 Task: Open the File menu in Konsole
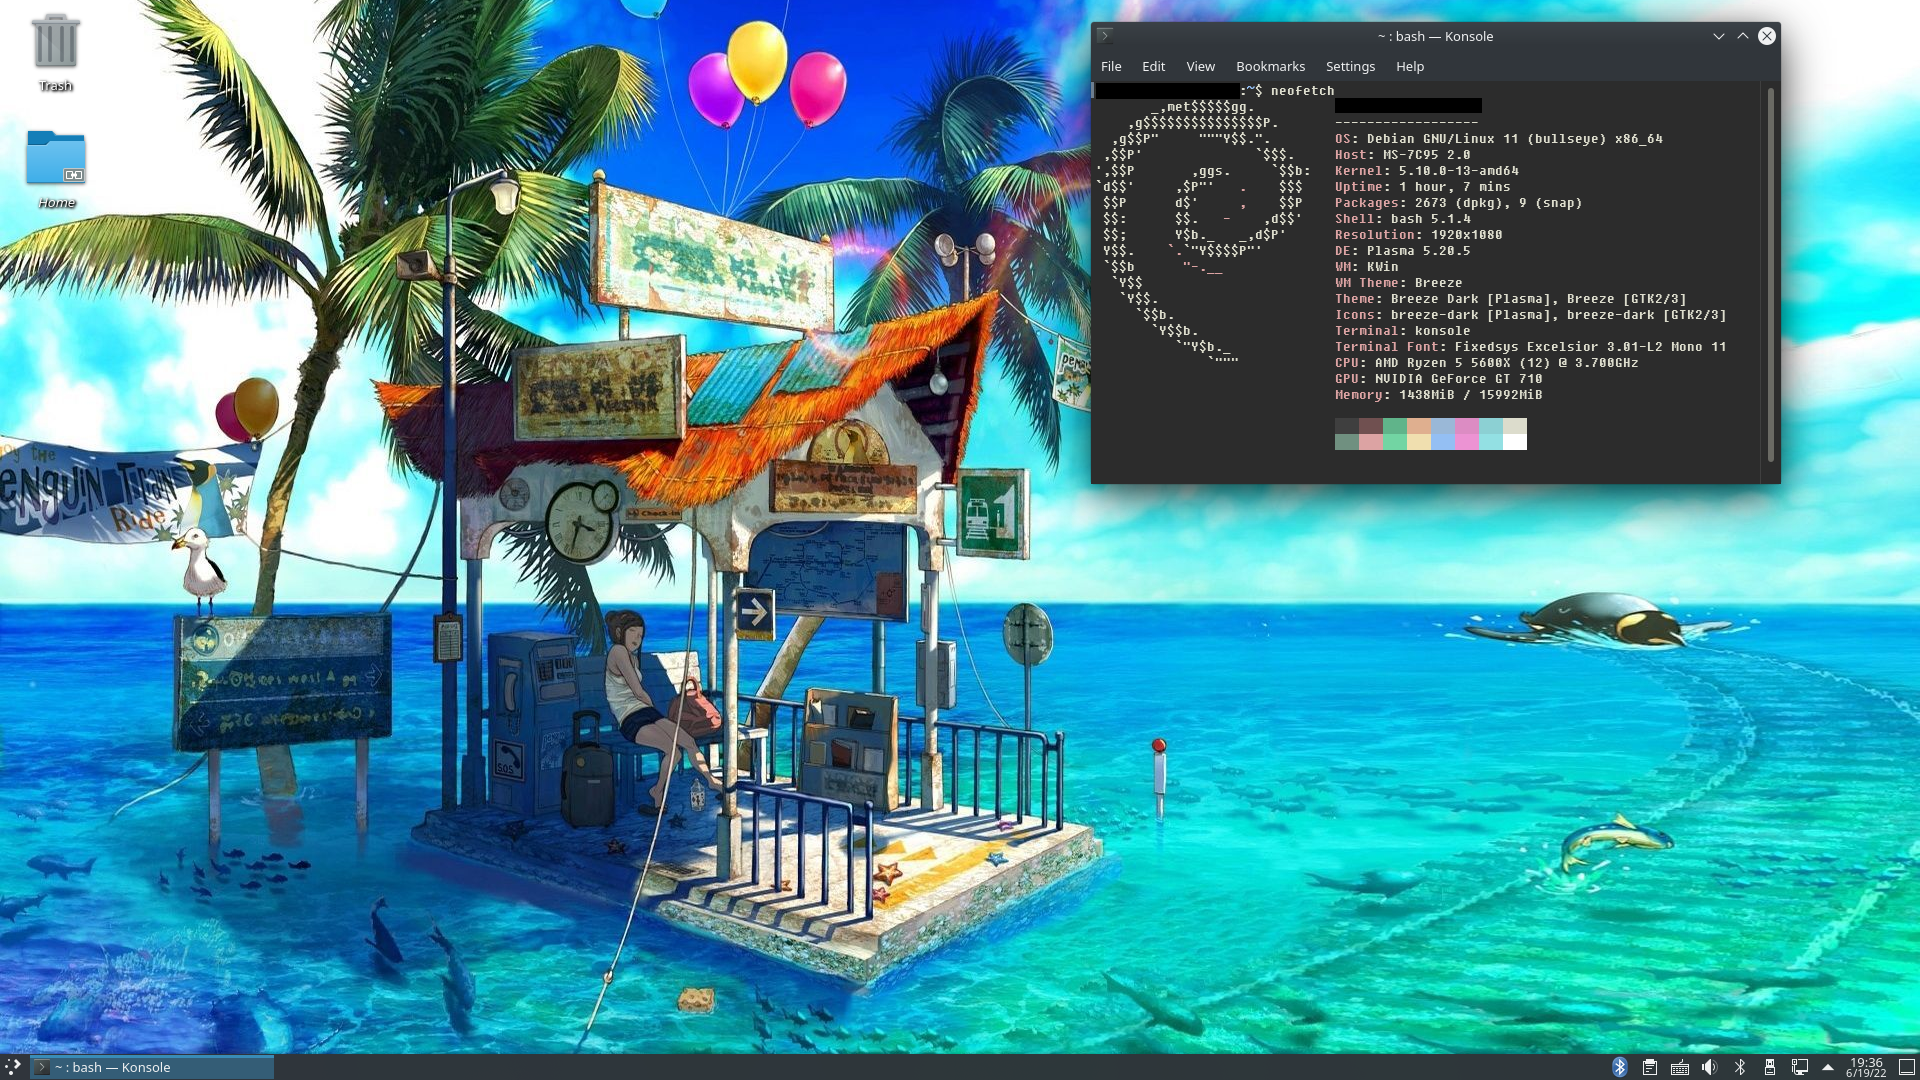click(1111, 66)
